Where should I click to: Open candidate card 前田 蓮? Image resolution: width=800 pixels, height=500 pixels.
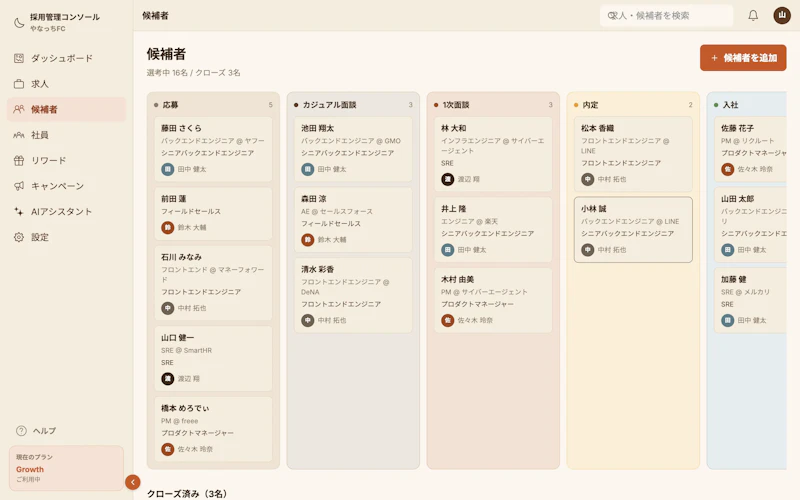click(x=213, y=213)
